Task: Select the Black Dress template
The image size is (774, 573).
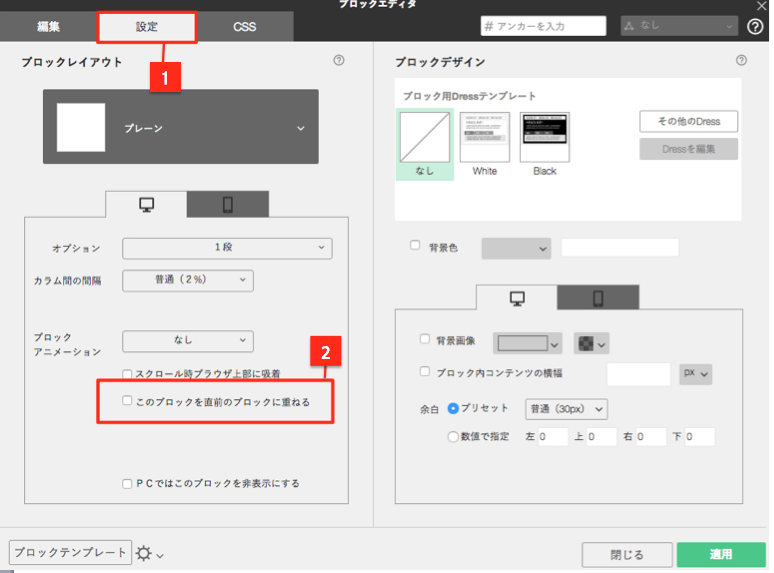Action: point(545,144)
